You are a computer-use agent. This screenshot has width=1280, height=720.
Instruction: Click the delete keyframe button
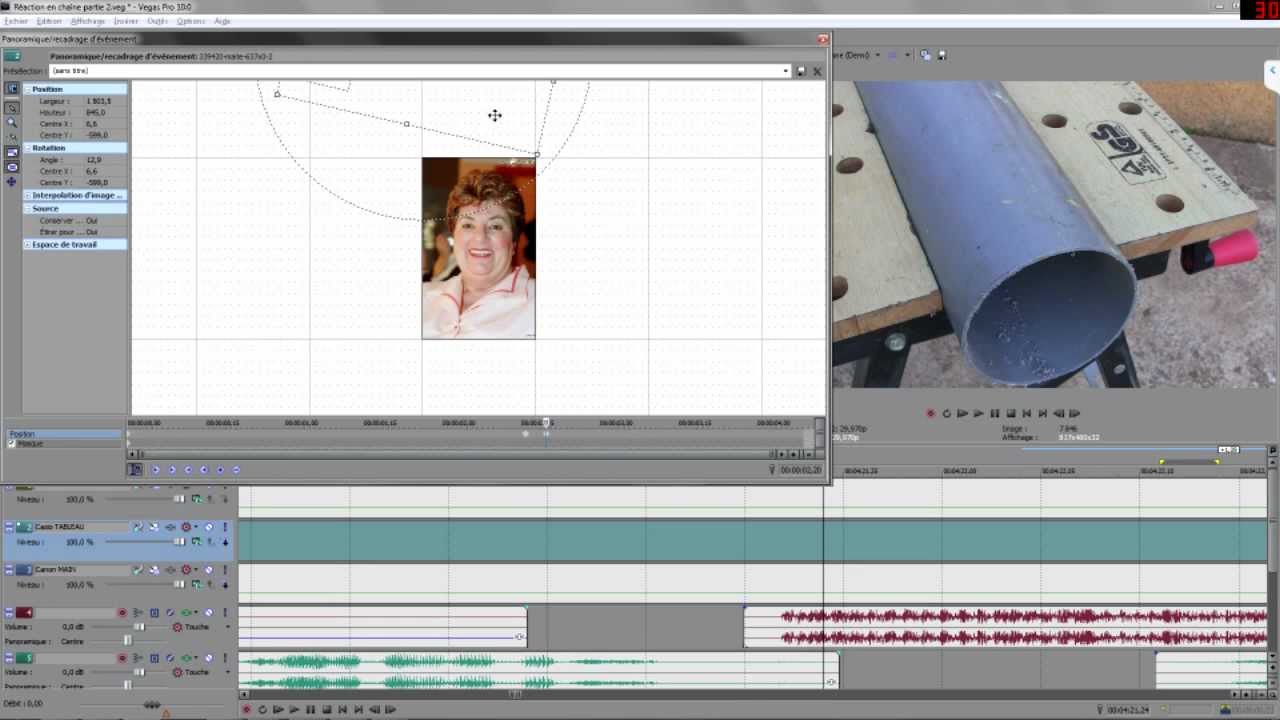click(x=236, y=470)
